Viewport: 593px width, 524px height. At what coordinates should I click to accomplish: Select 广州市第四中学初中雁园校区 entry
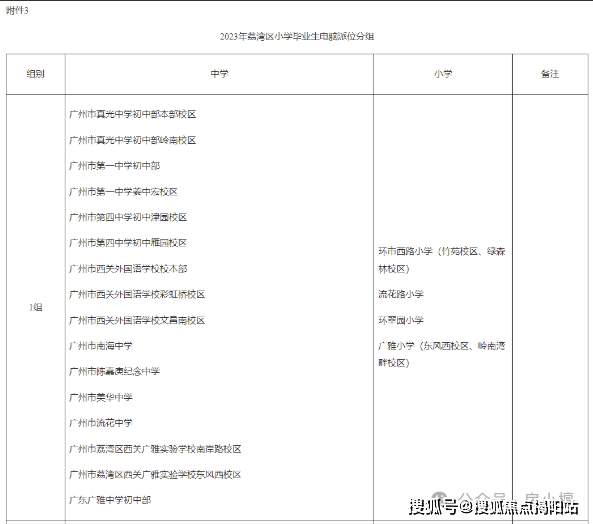(x=128, y=243)
